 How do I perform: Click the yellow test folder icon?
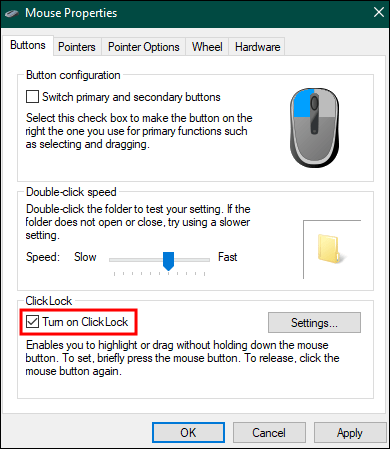[x=330, y=249]
